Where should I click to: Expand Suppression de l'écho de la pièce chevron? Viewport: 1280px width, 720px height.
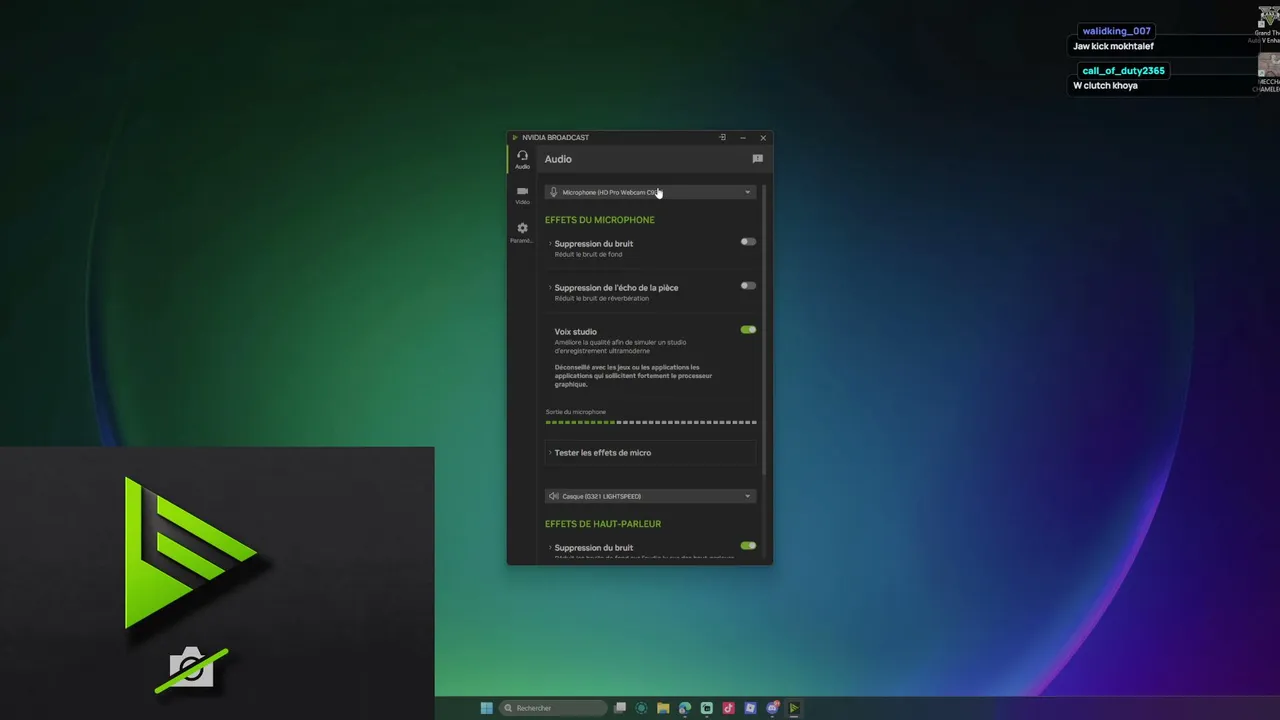pyautogui.click(x=550, y=288)
